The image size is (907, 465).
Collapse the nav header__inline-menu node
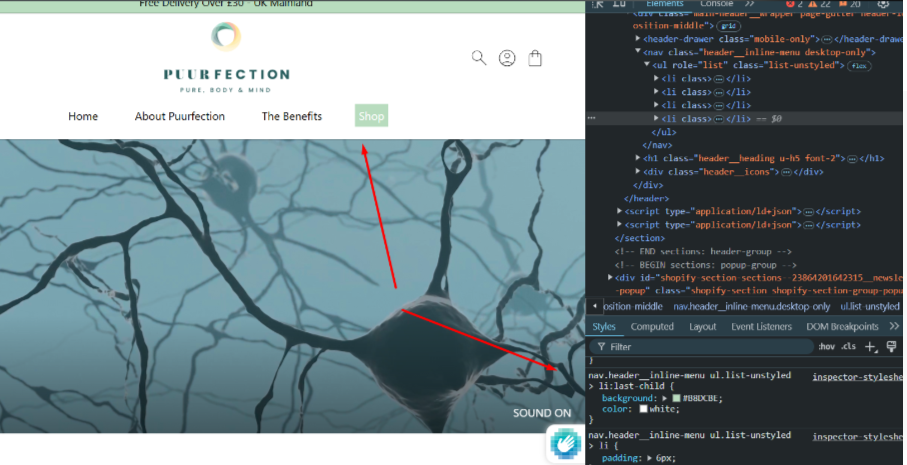coord(638,51)
